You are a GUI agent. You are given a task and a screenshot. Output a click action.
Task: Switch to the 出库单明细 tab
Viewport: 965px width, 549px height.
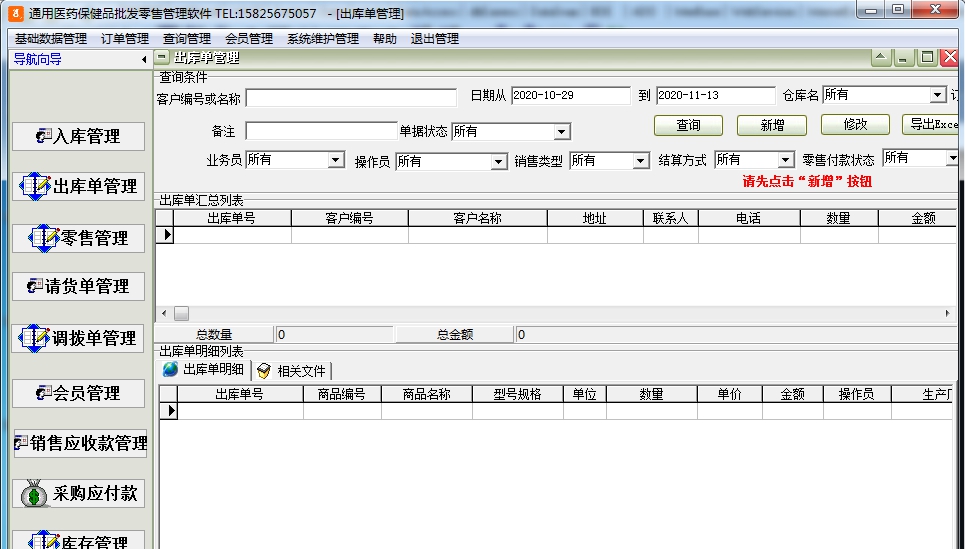click(205, 370)
